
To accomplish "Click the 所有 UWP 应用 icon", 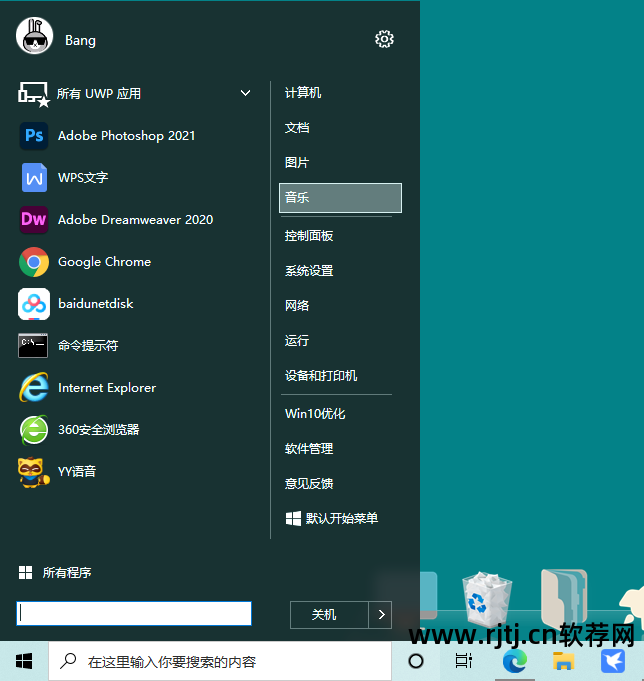I will pyautogui.click(x=33, y=94).
